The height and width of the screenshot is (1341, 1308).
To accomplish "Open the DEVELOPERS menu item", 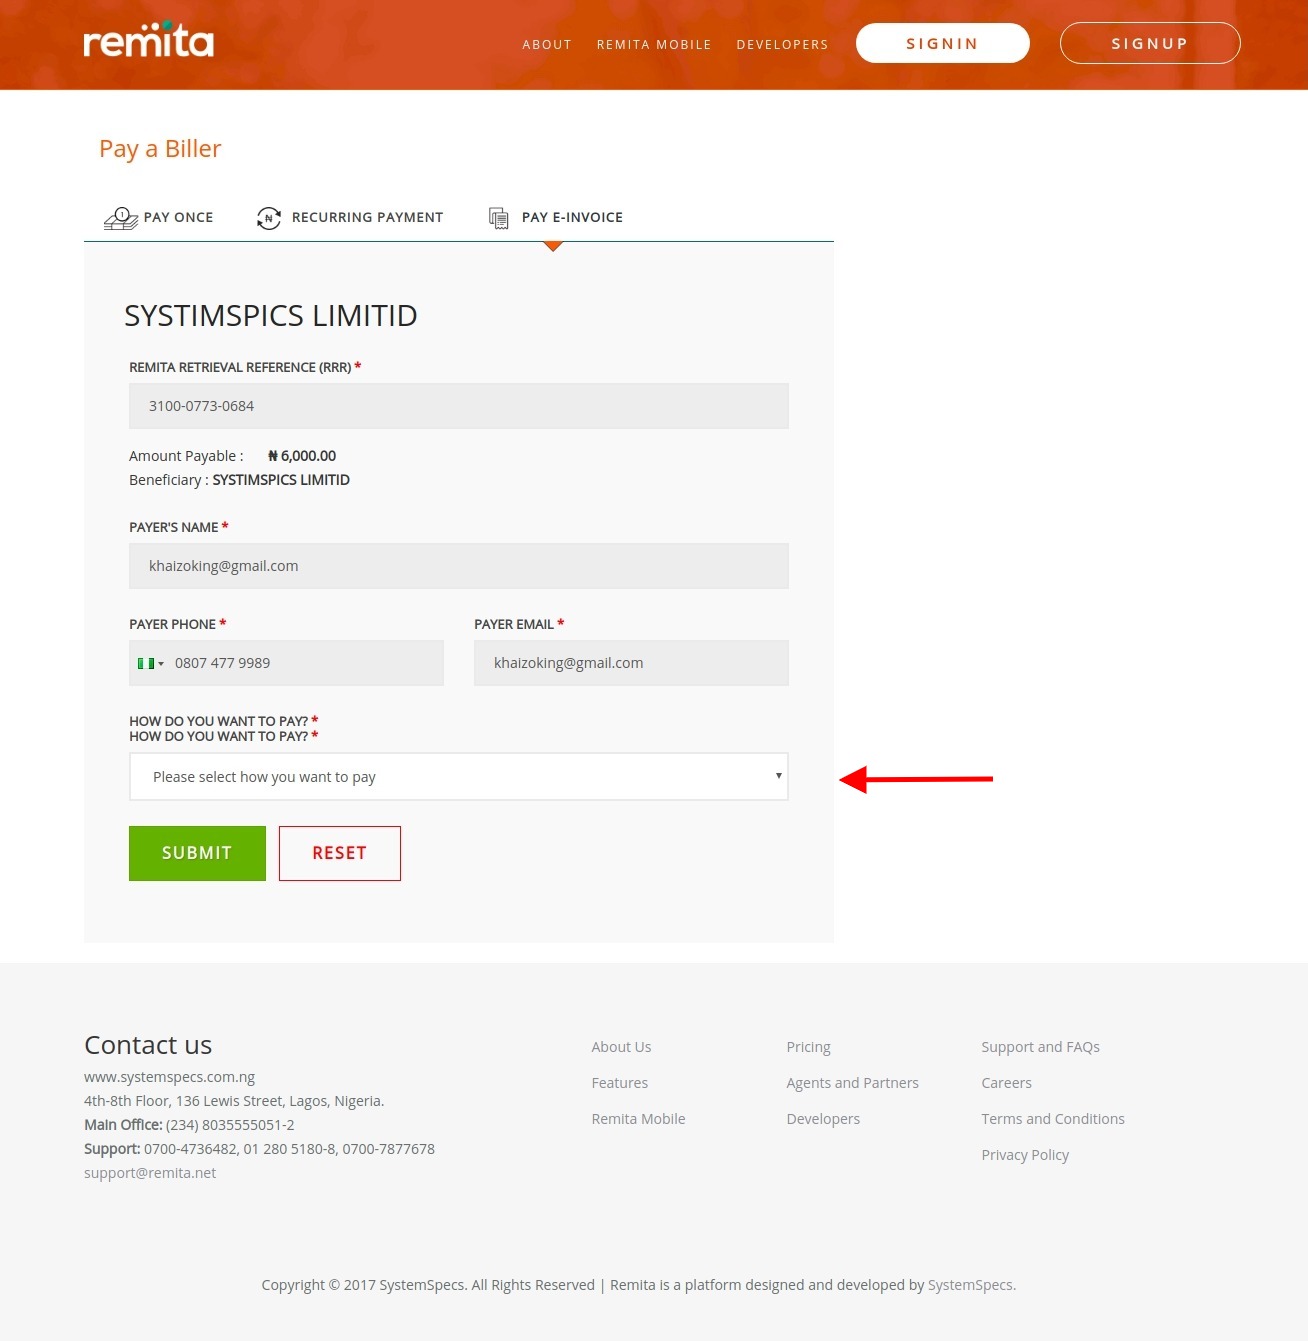I will [782, 44].
